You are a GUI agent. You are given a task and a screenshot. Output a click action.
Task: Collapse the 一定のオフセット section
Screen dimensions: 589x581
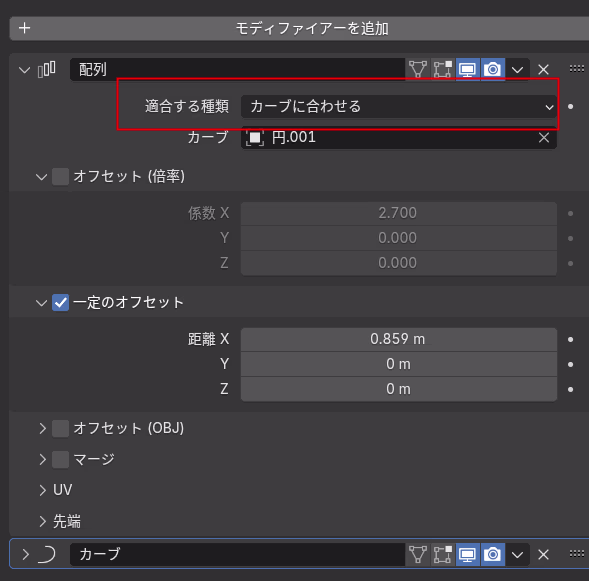[41, 303]
